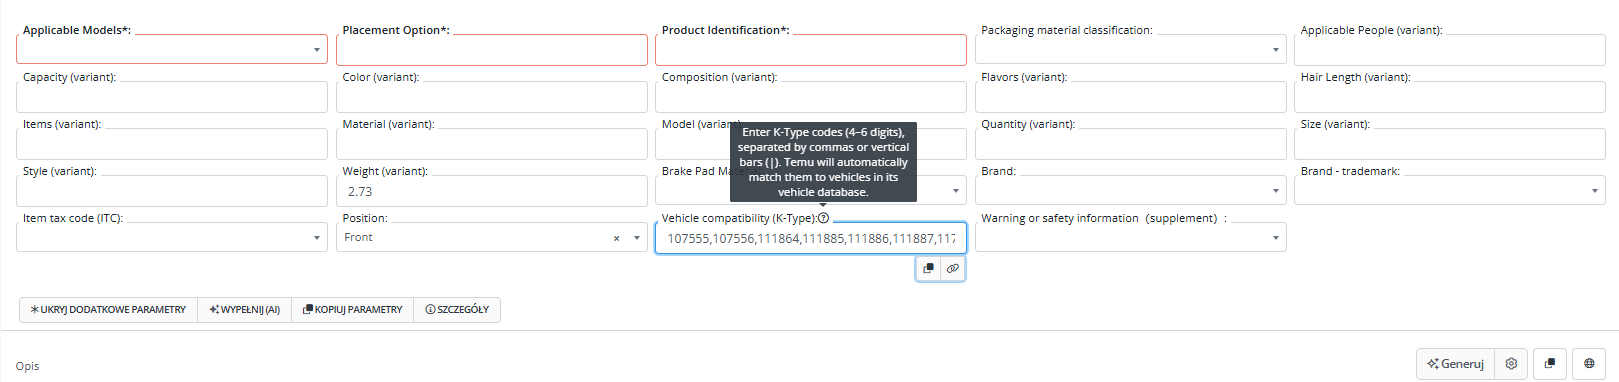Expand the Brand dropdown
The image size is (1619, 382).
(x=1131, y=190)
